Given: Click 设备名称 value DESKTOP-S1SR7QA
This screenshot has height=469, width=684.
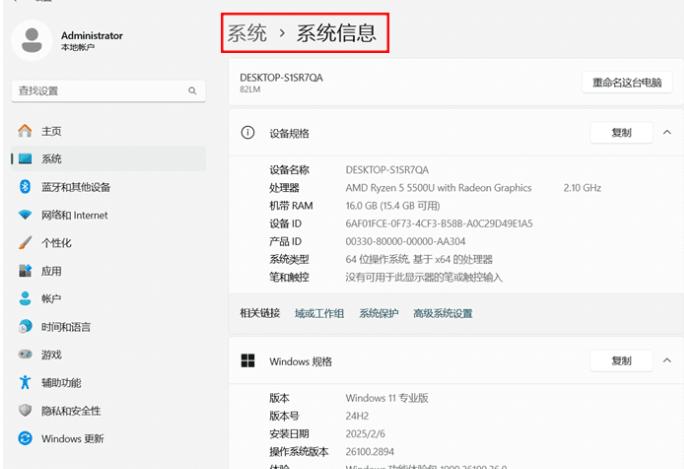Looking at the screenshot, I should 387,170.
